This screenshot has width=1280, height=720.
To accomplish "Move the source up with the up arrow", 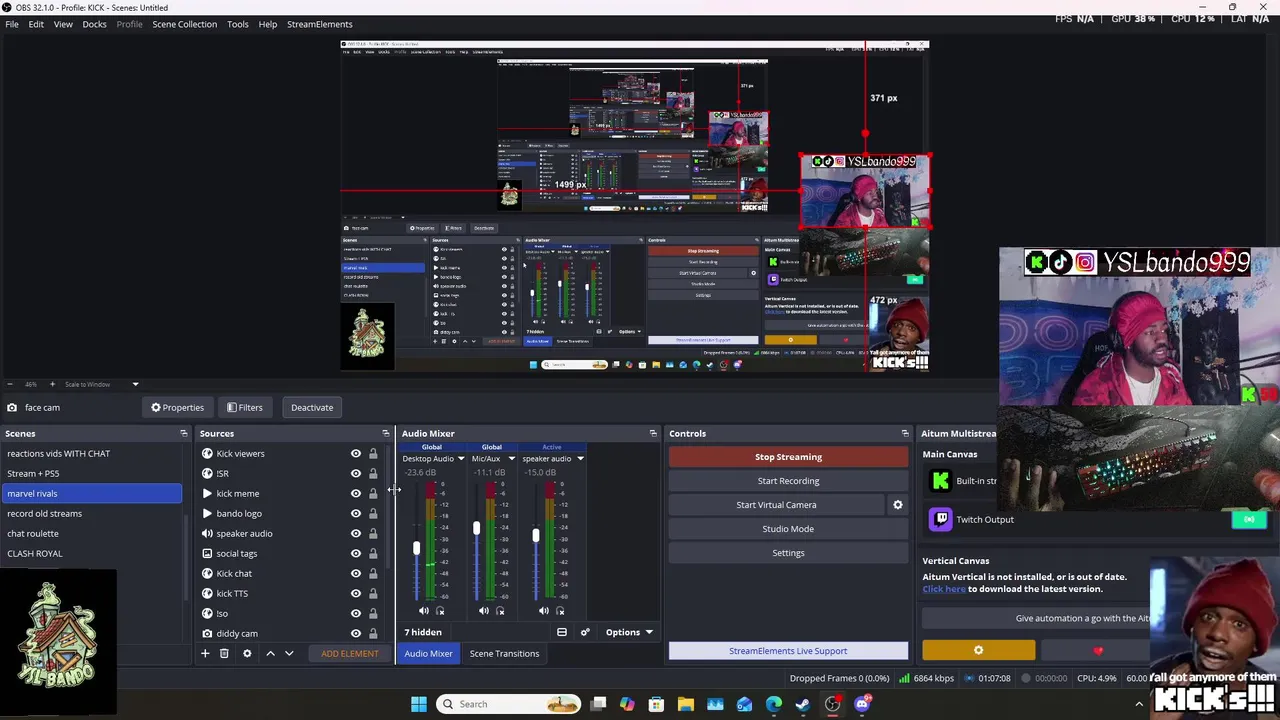I will tap(270, 653).
